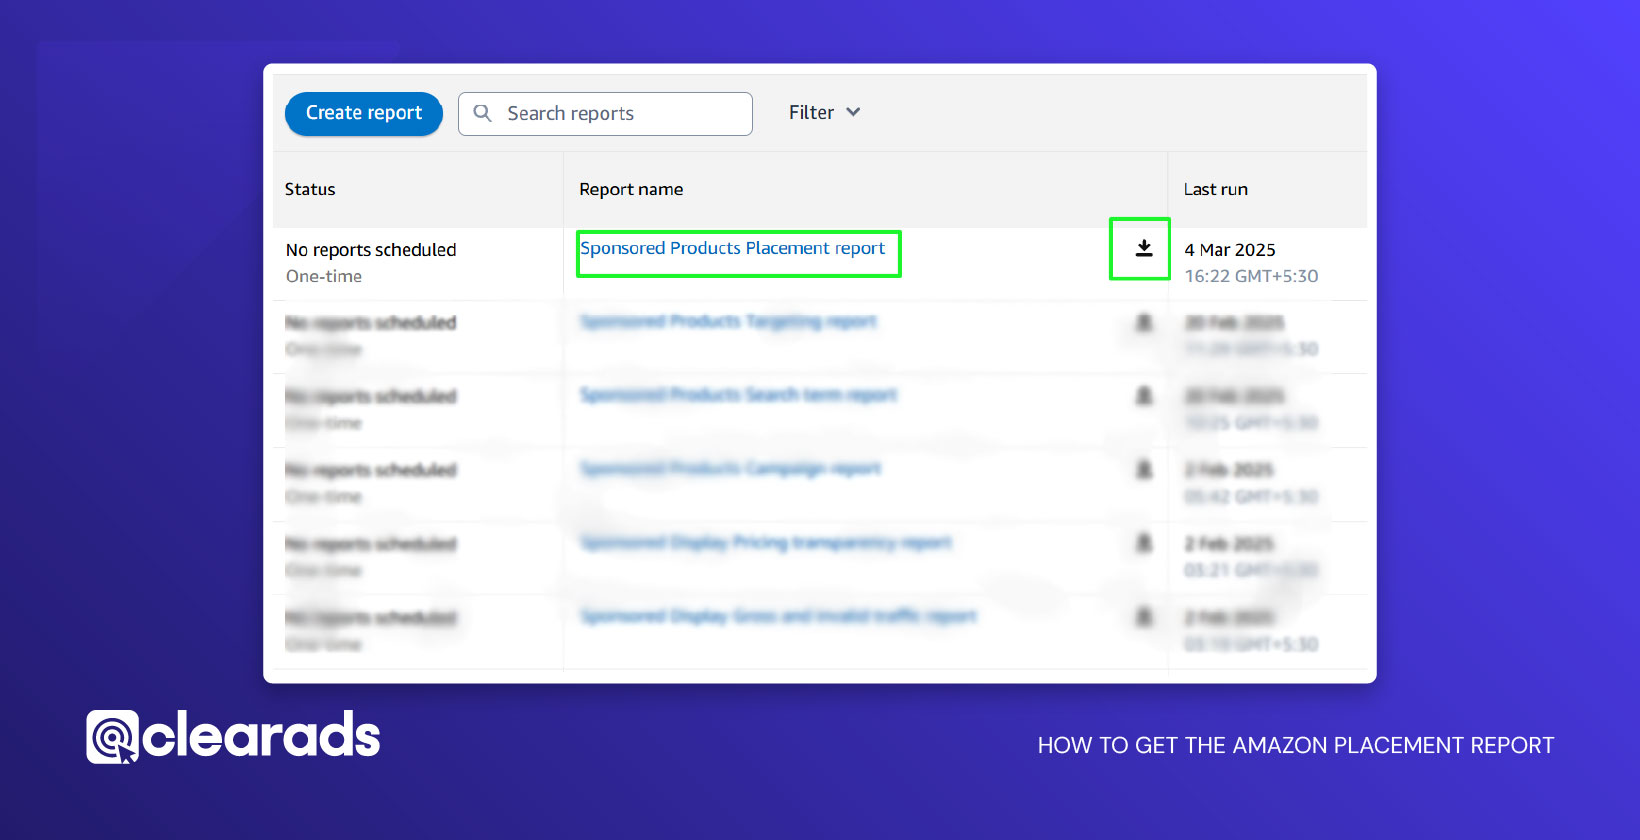Select the '4 Mar 2025' last run date

pyautogui.click(x=1230, y=250)
